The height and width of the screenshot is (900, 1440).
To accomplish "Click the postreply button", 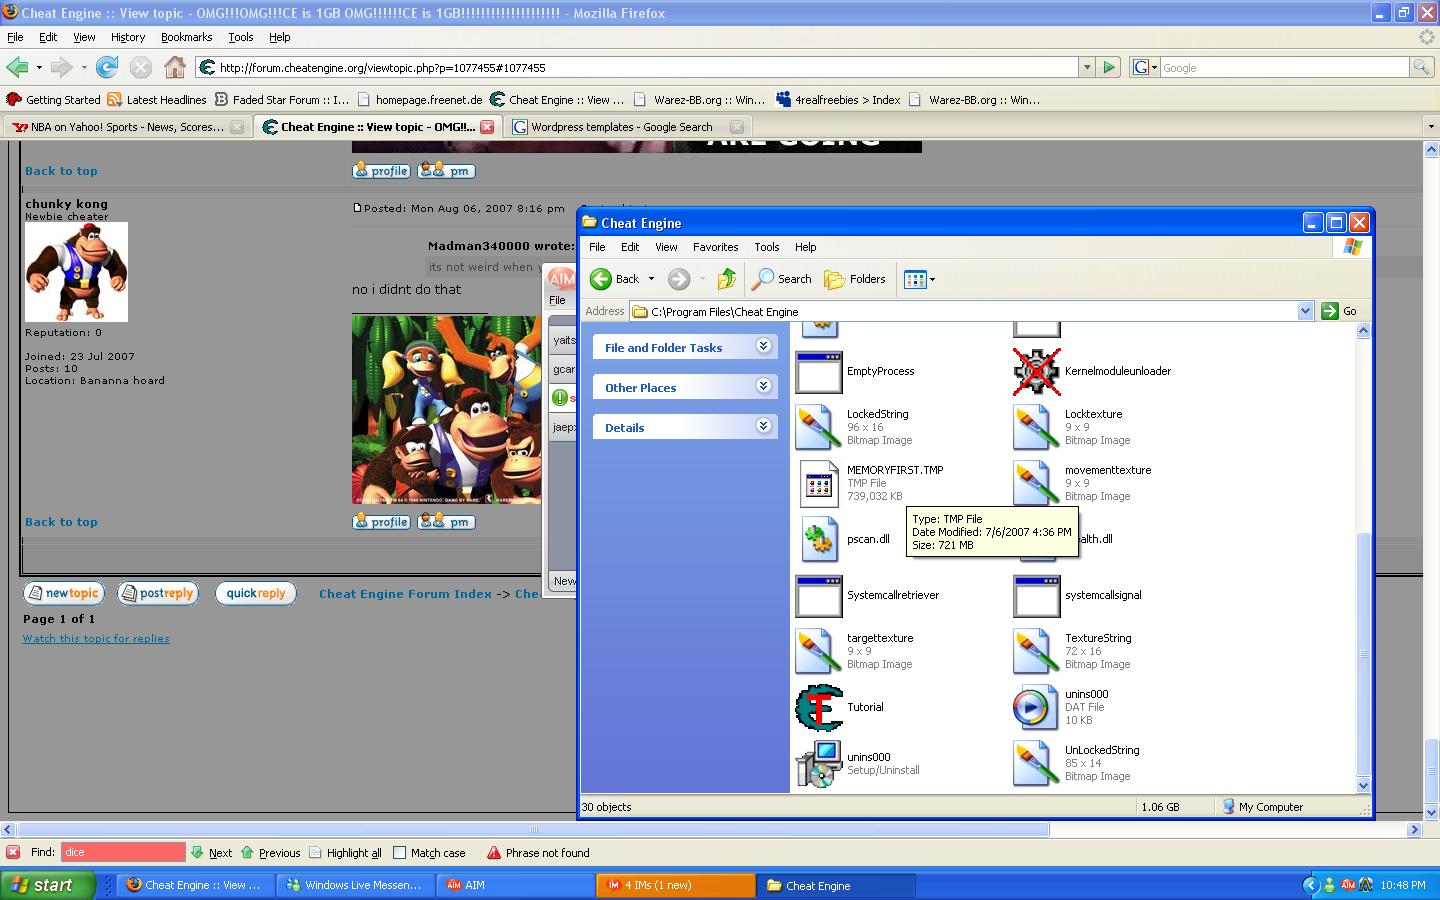I will pos(157,593).
